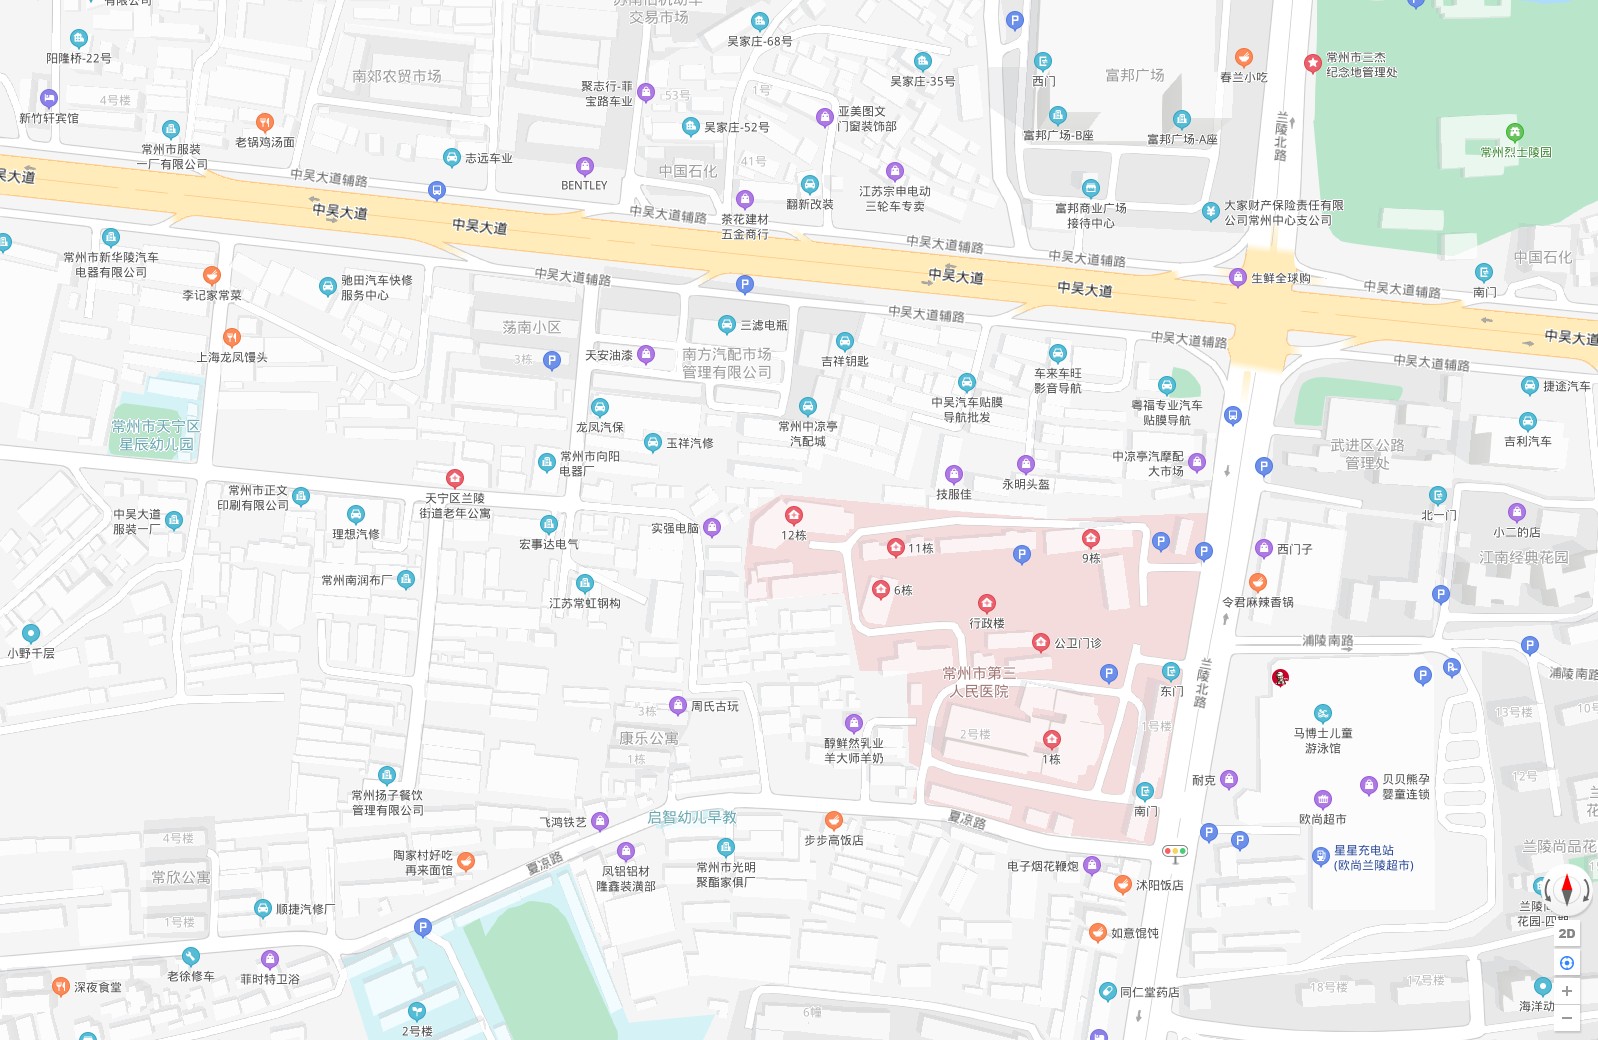
Task: Select the 周氏古玩 shop marker
Action: 678,706
